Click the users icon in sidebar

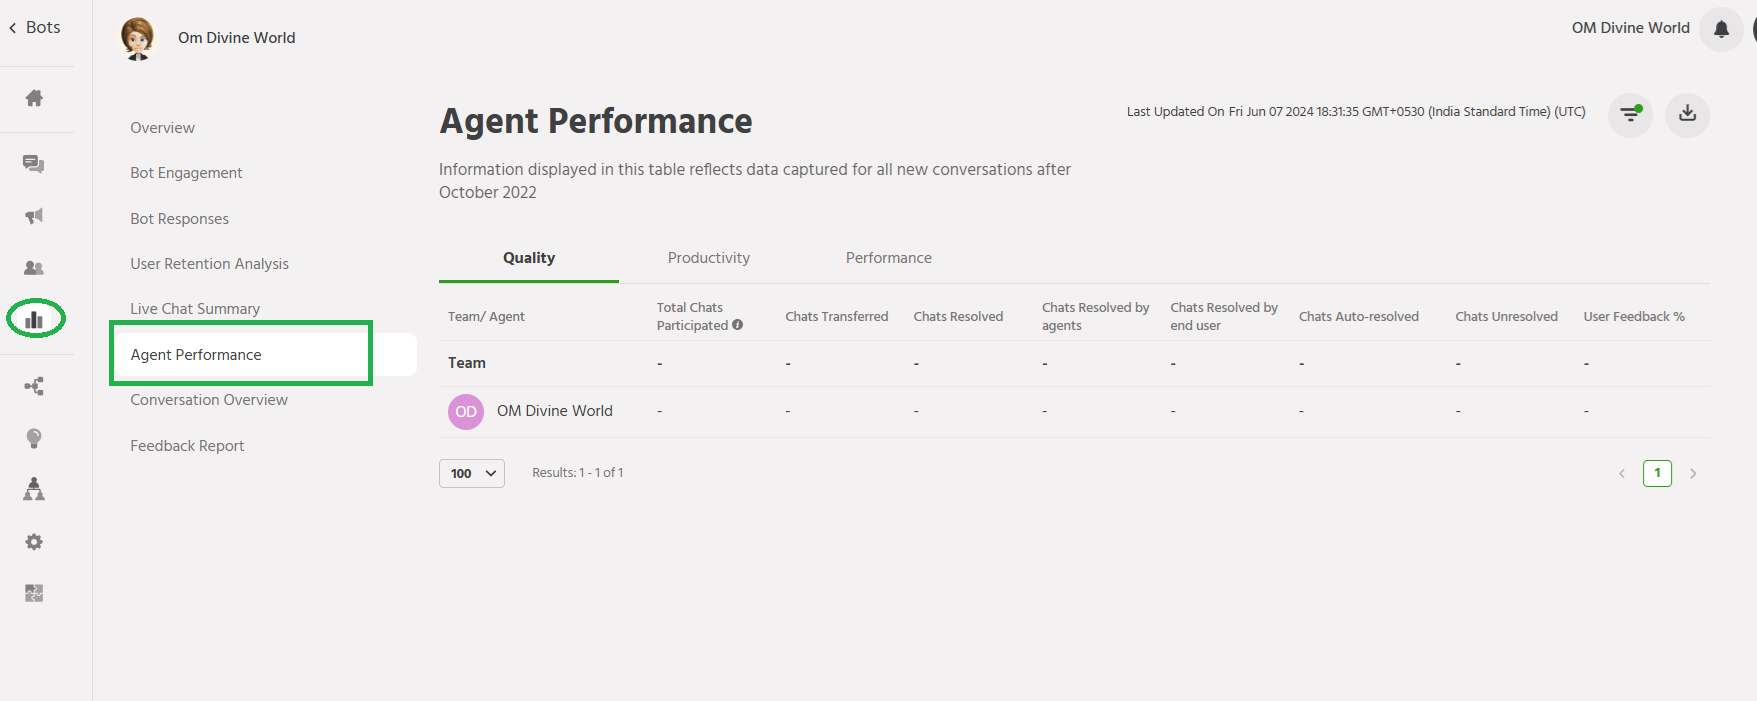(34, 268)
